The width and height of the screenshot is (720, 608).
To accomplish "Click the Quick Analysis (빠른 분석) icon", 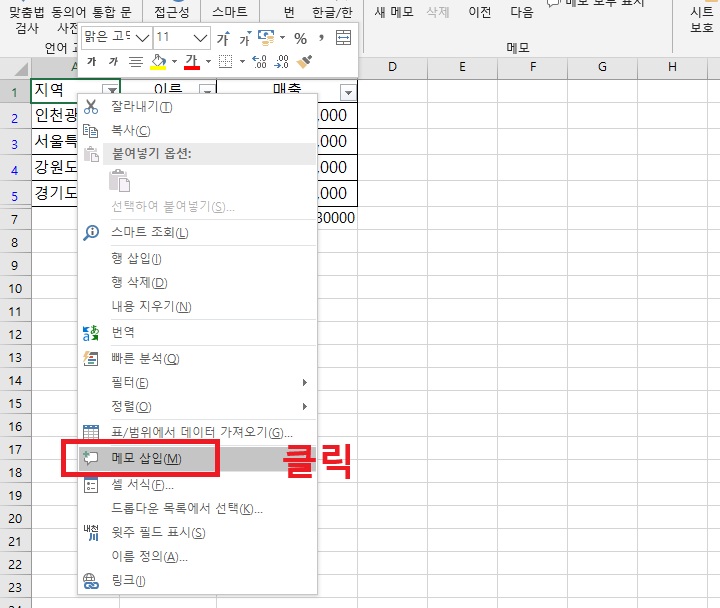I will [90, 359].
